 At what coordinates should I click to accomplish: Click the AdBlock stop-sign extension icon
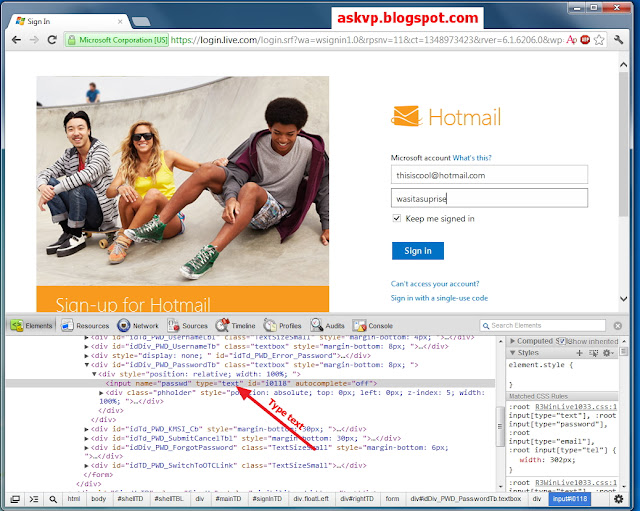pyautogui.click(x=585, y=40)
